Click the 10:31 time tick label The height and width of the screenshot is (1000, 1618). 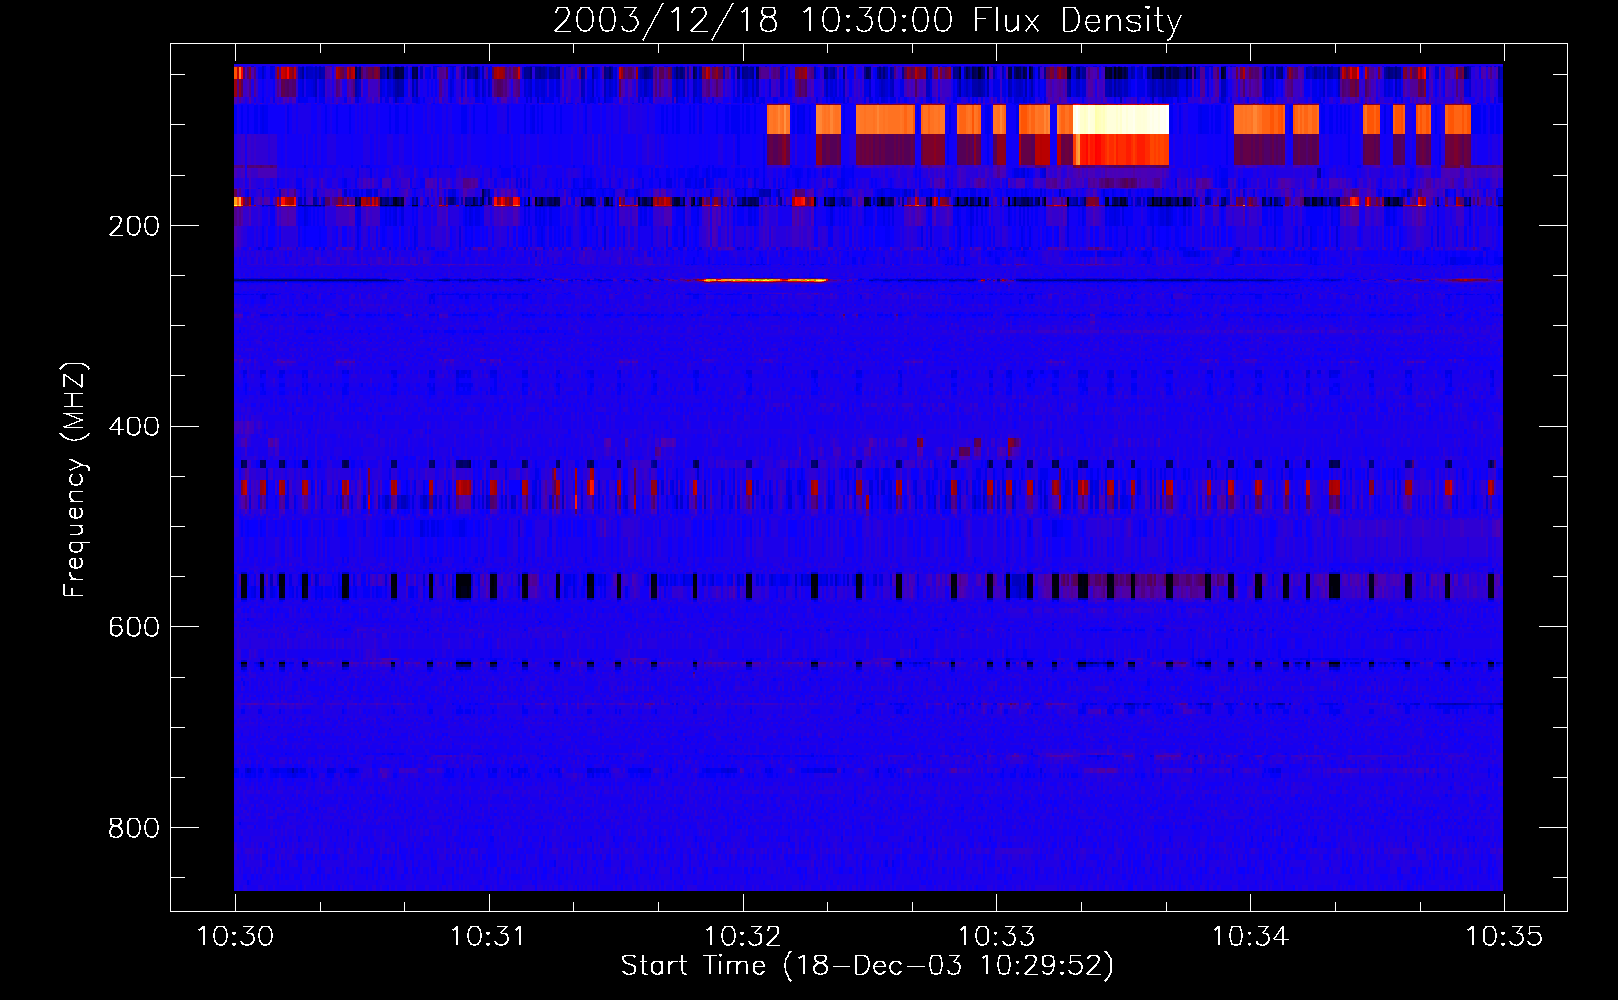pyautogui.click(x=488, y=936)
